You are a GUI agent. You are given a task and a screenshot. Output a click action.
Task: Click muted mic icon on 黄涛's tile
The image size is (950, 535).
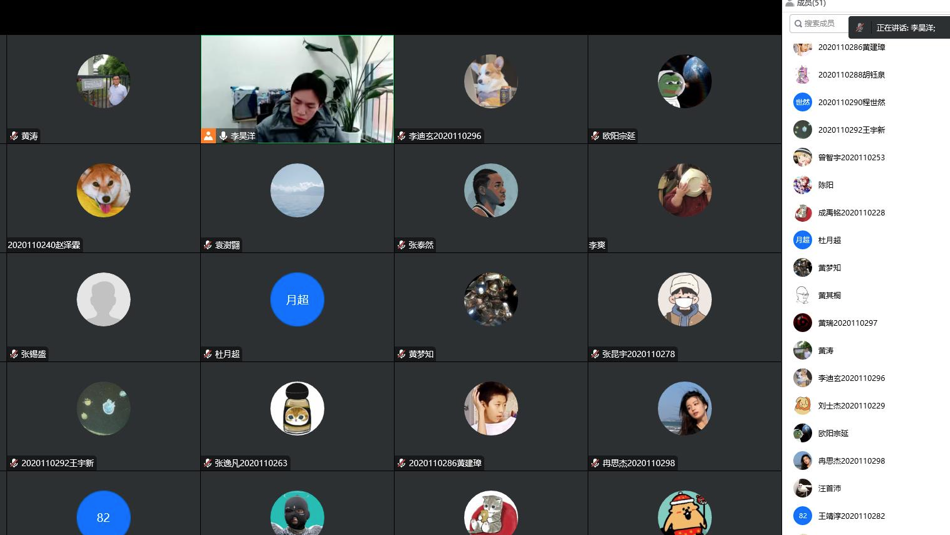tap(14, 136)
